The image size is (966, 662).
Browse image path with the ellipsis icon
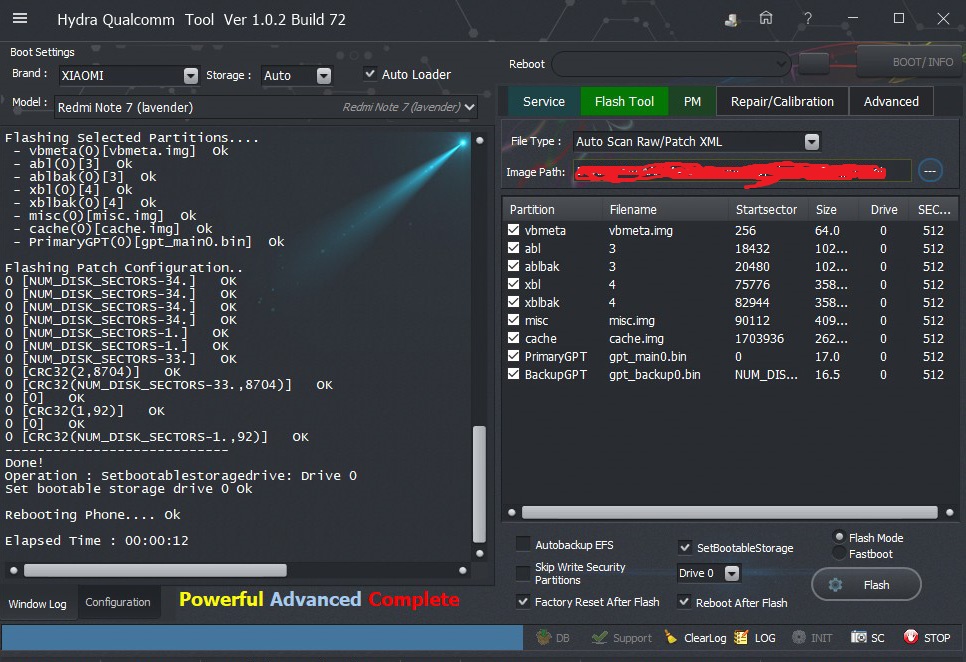pyautogui.click(x=930, y=171)
